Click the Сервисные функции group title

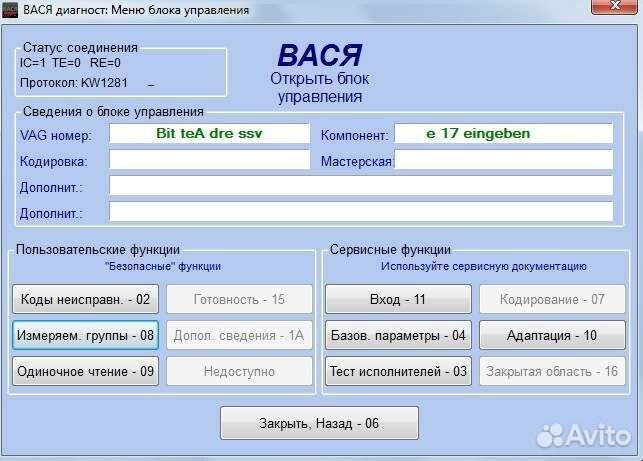[390, 249]
